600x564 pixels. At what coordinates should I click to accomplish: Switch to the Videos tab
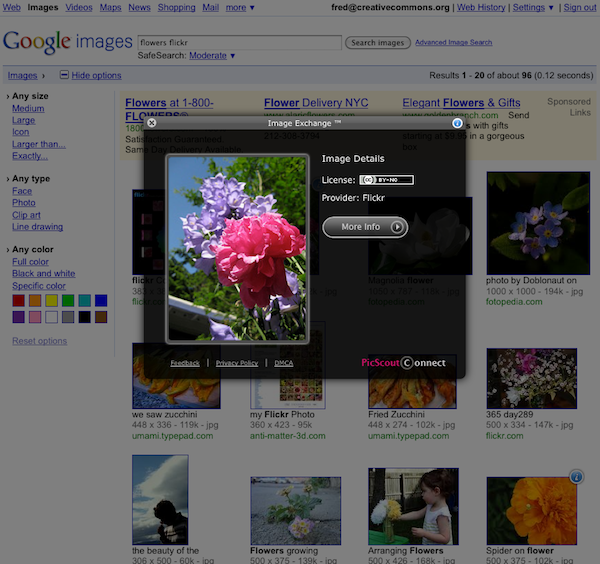(79, 7)
